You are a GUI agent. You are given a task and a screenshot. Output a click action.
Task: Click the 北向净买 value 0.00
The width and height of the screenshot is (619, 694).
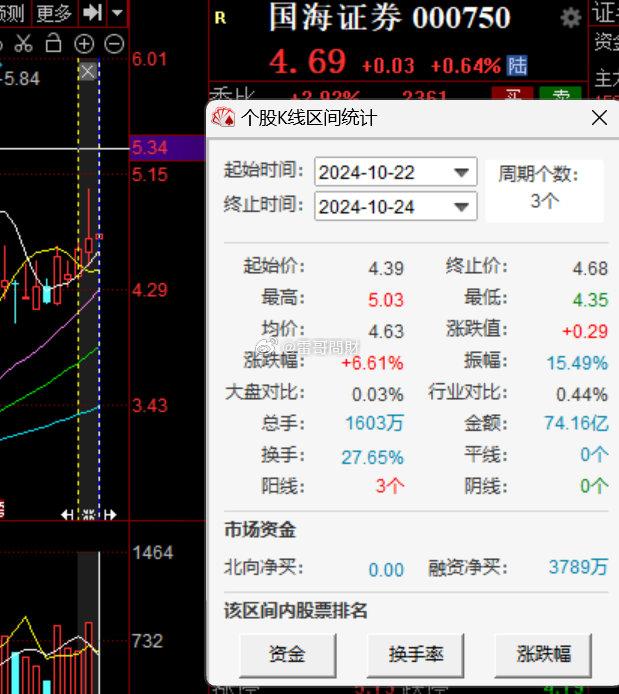click(386, 570)
